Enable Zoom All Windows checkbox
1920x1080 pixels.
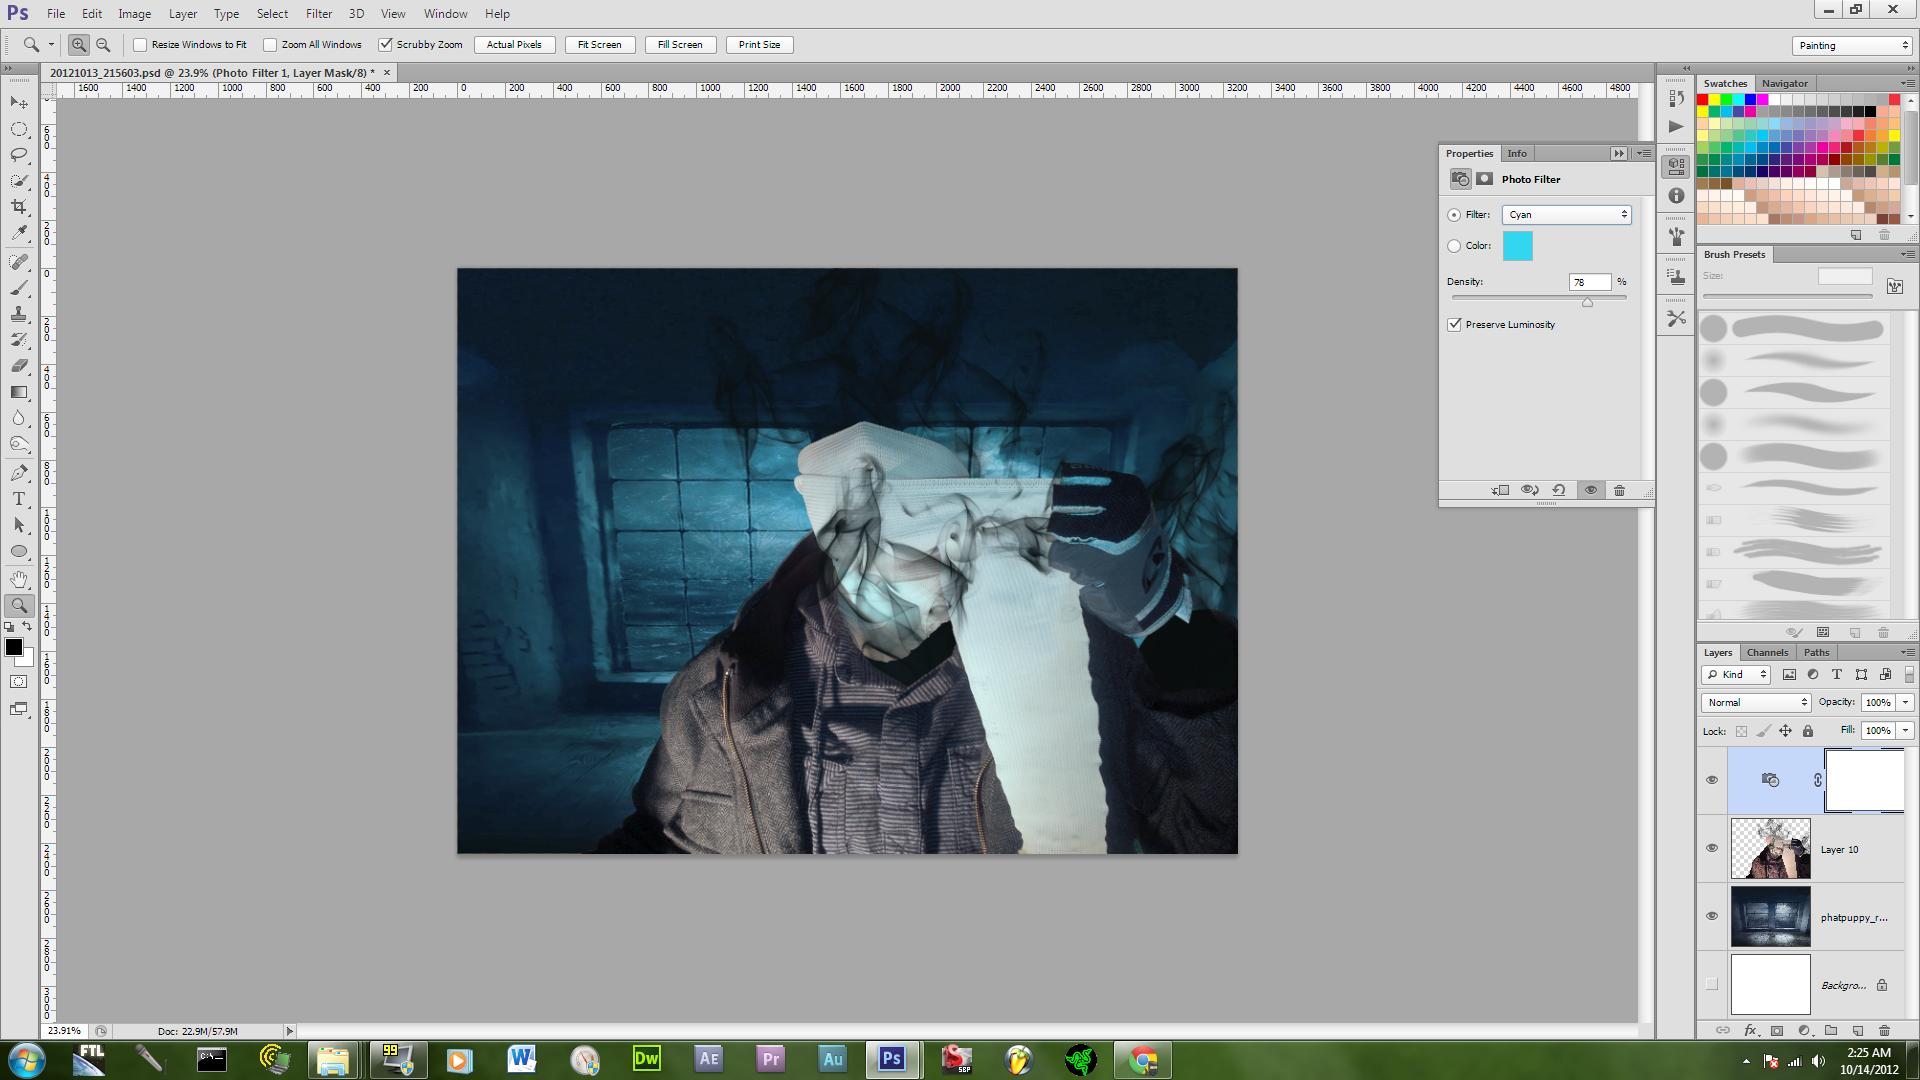pos(270,45)
